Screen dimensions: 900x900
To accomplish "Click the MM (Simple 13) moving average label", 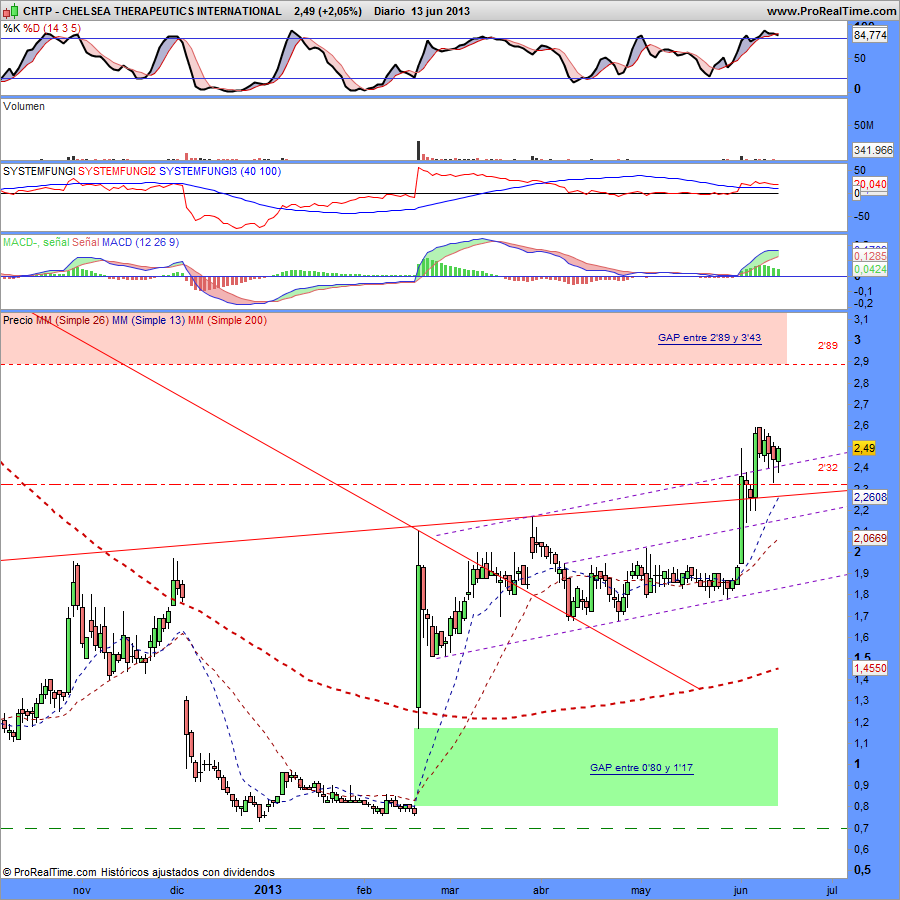I will pyautogui.click(x=149, y=320).
